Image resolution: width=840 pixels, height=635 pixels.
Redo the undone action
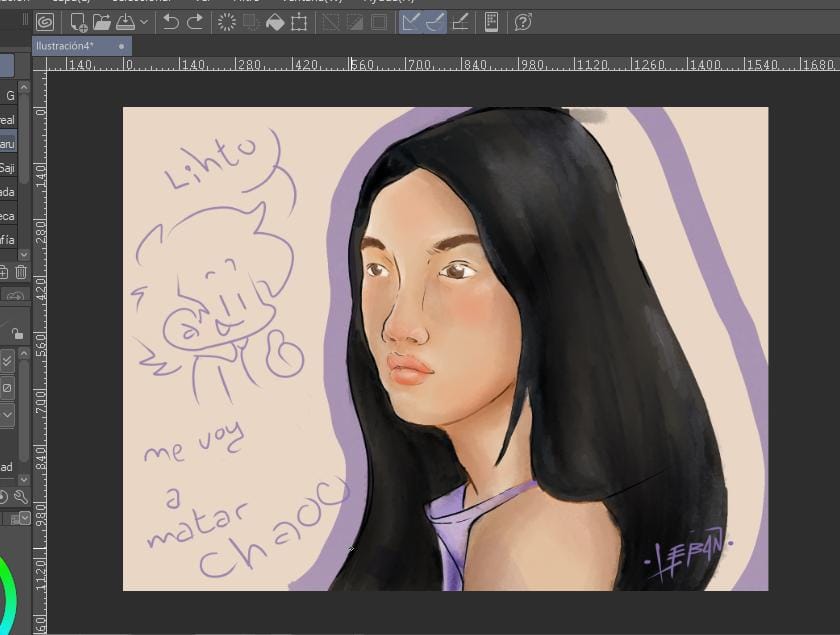pyautogui.click(x=194, y=23)
